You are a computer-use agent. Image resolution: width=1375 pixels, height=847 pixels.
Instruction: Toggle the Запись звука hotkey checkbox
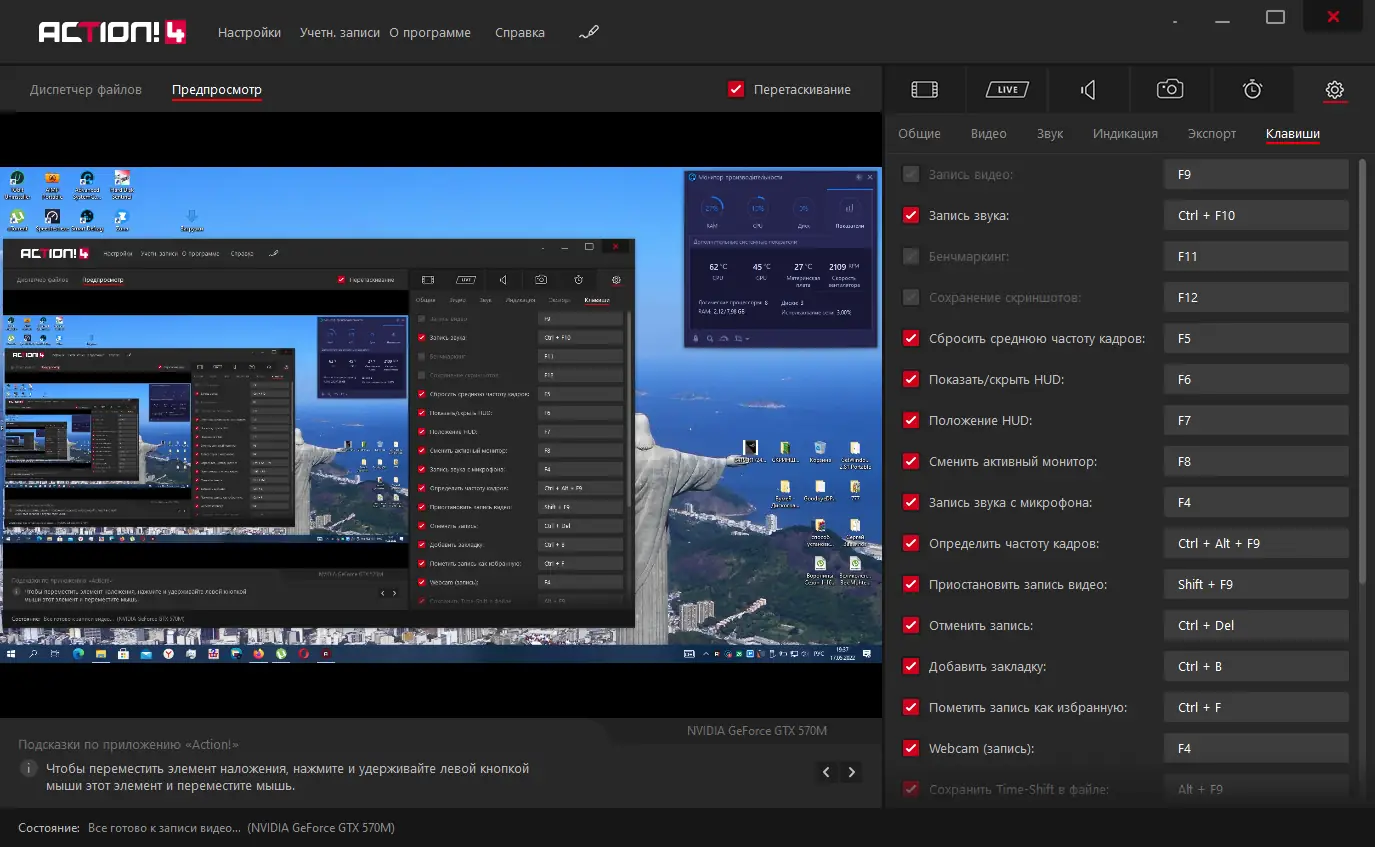click(910, 215)
